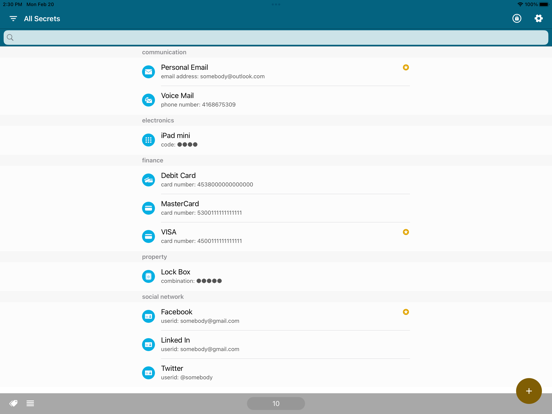Click the search field
Viewport: 552px width, 414px height.
tap(276, 38)
